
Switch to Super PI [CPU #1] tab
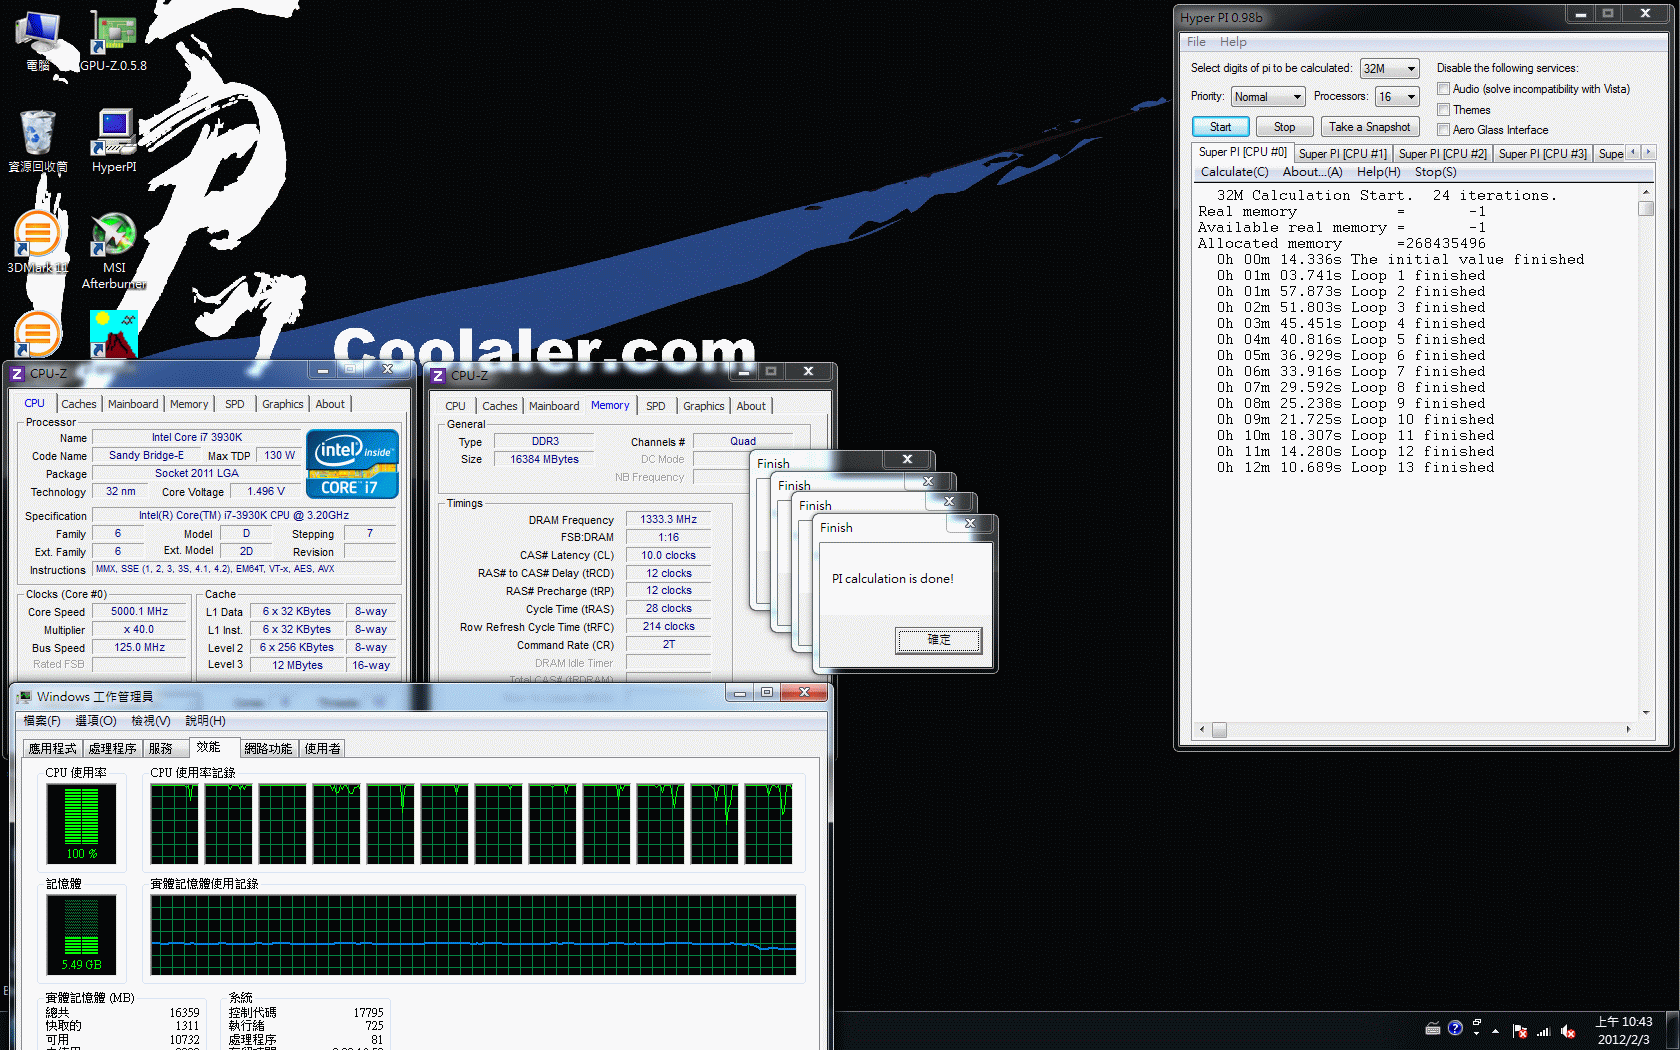1342,154
